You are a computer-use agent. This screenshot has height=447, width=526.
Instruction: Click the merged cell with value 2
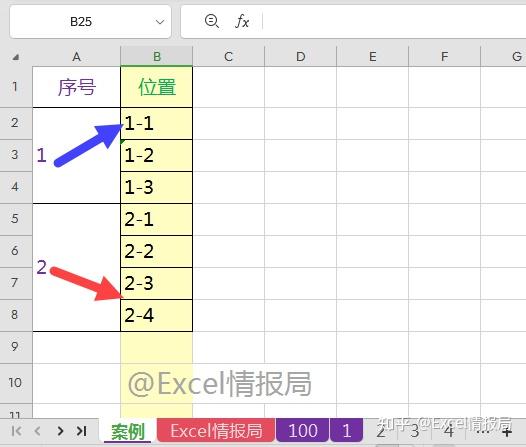(76, 267)
